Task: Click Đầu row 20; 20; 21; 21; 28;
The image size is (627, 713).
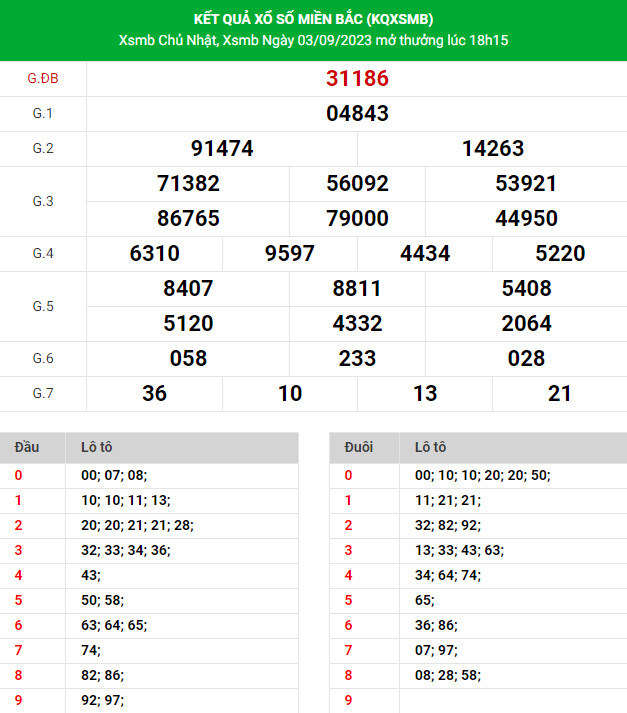Action: click(149, 526)
